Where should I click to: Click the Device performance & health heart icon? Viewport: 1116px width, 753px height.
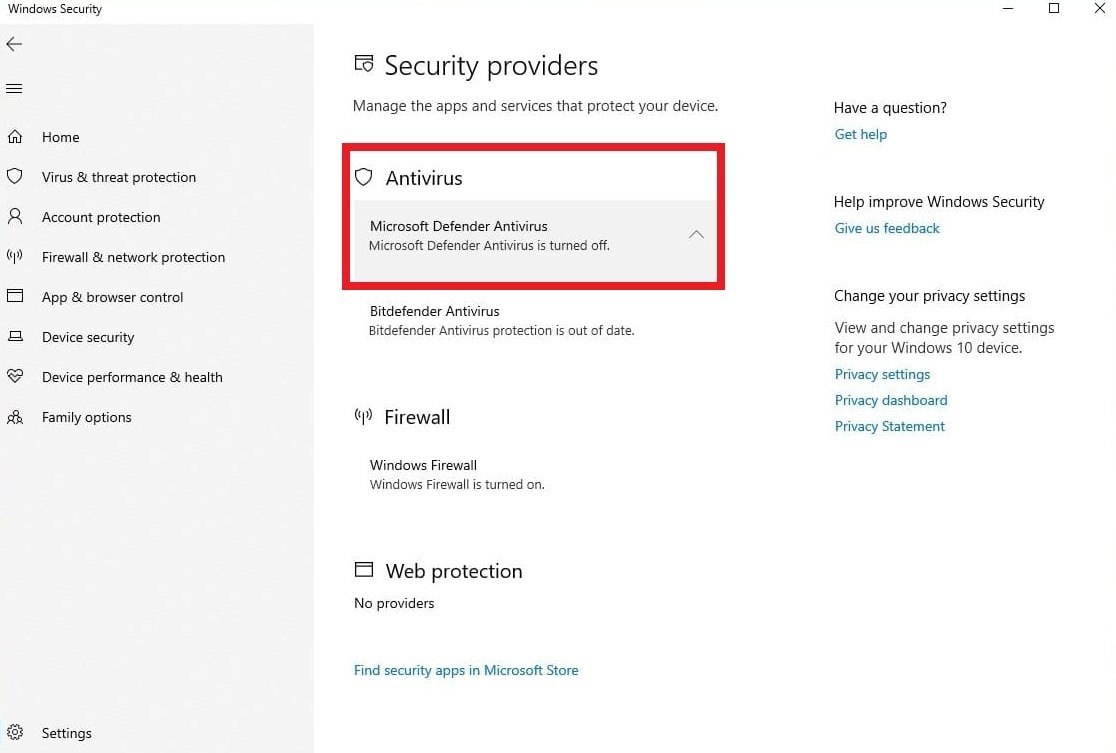[x=15, y=377]
